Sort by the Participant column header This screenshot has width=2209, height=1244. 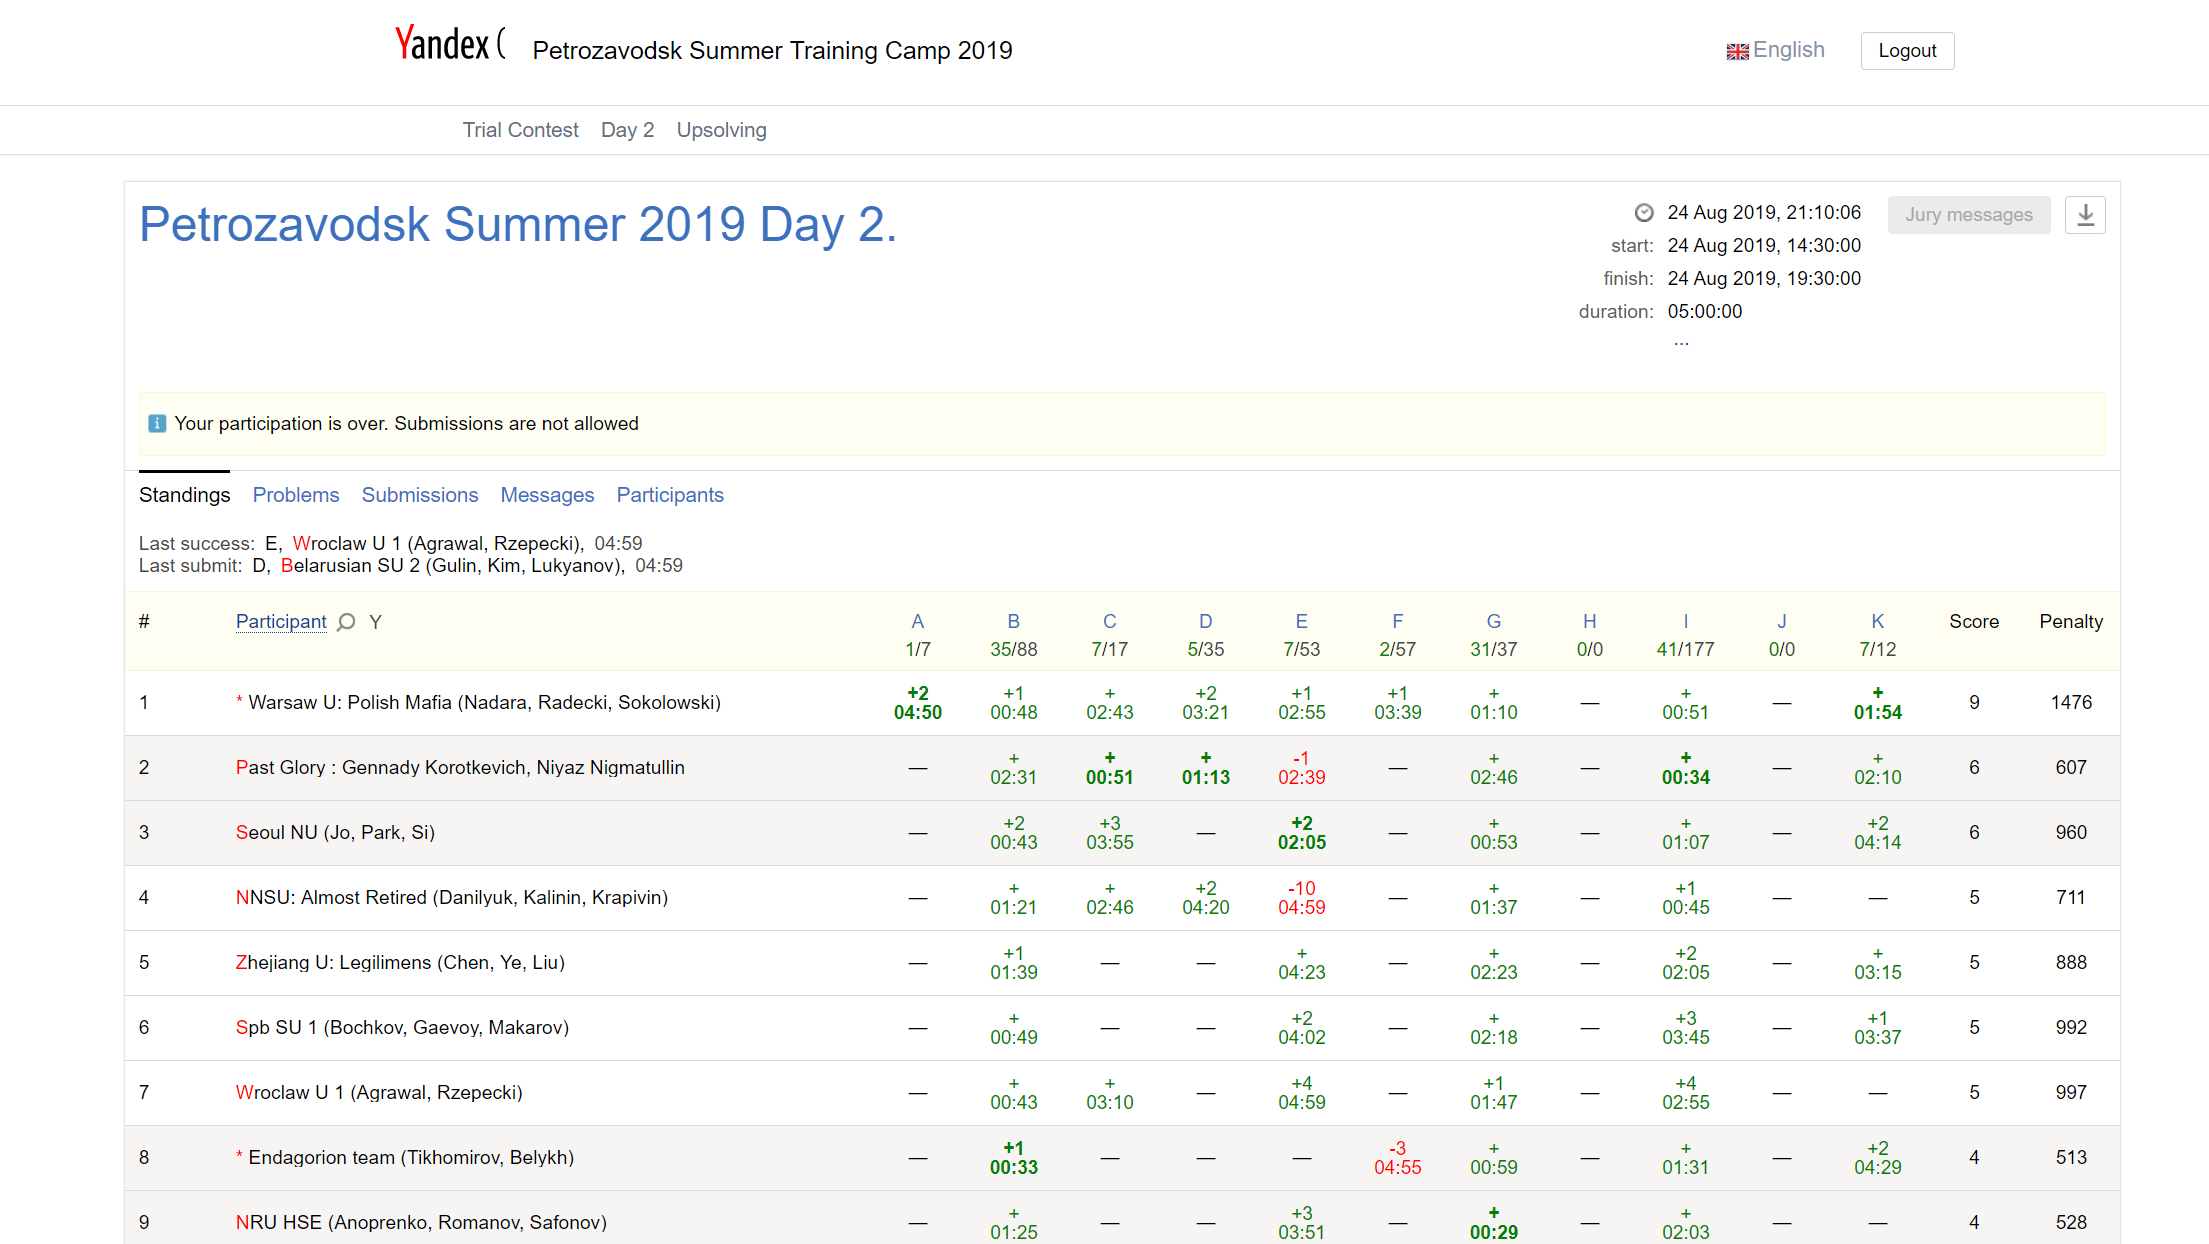281,622
